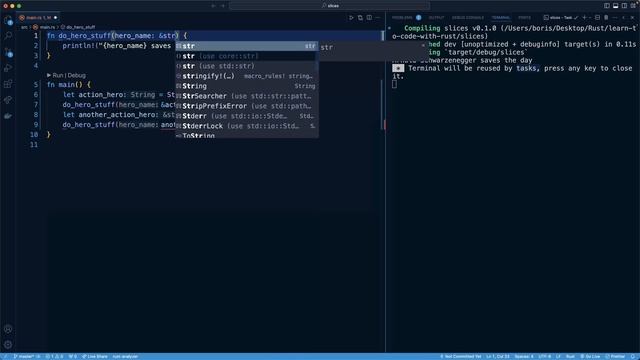Choose str (use std::str) suggestion
Image resolution: width=640 pixels, height=360 pixels.
coord(247,66)
